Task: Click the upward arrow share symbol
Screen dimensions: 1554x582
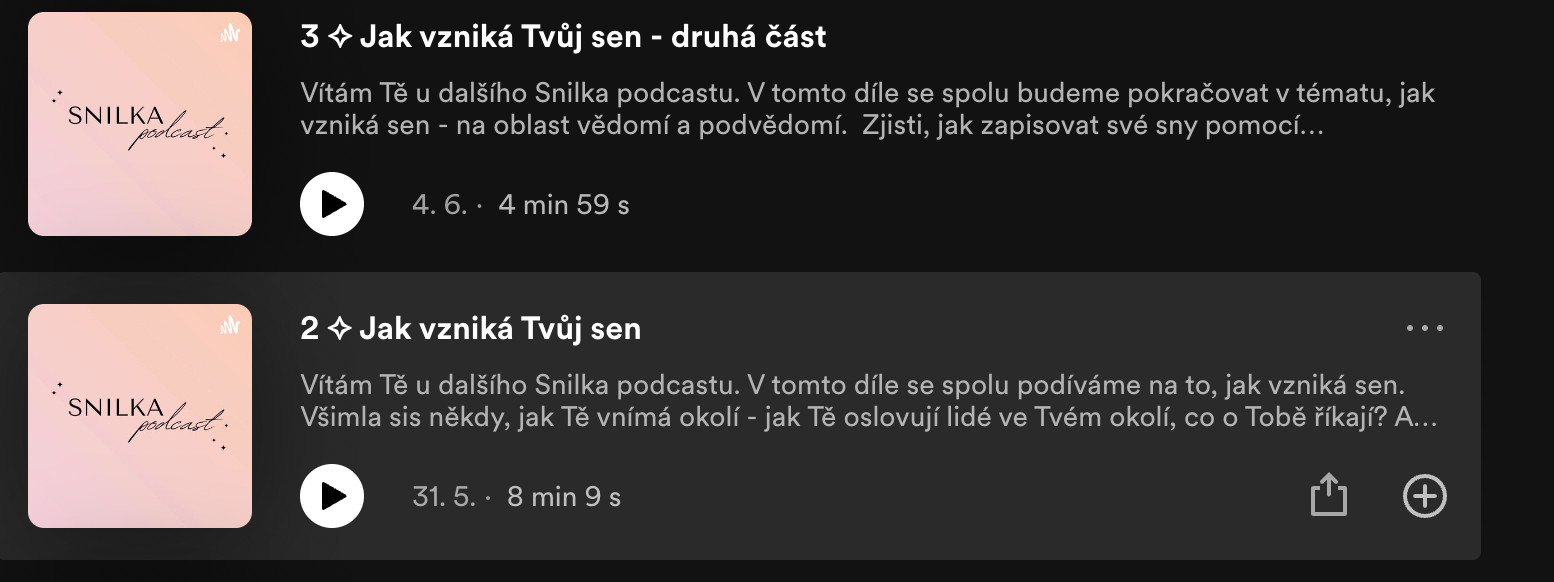Action: 1329,495
